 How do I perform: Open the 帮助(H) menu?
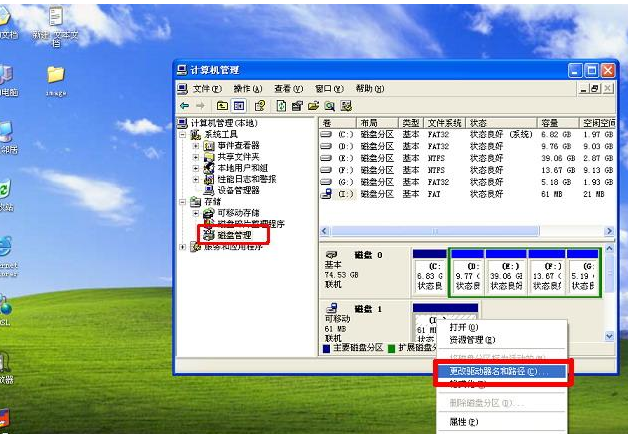(370, 88)
